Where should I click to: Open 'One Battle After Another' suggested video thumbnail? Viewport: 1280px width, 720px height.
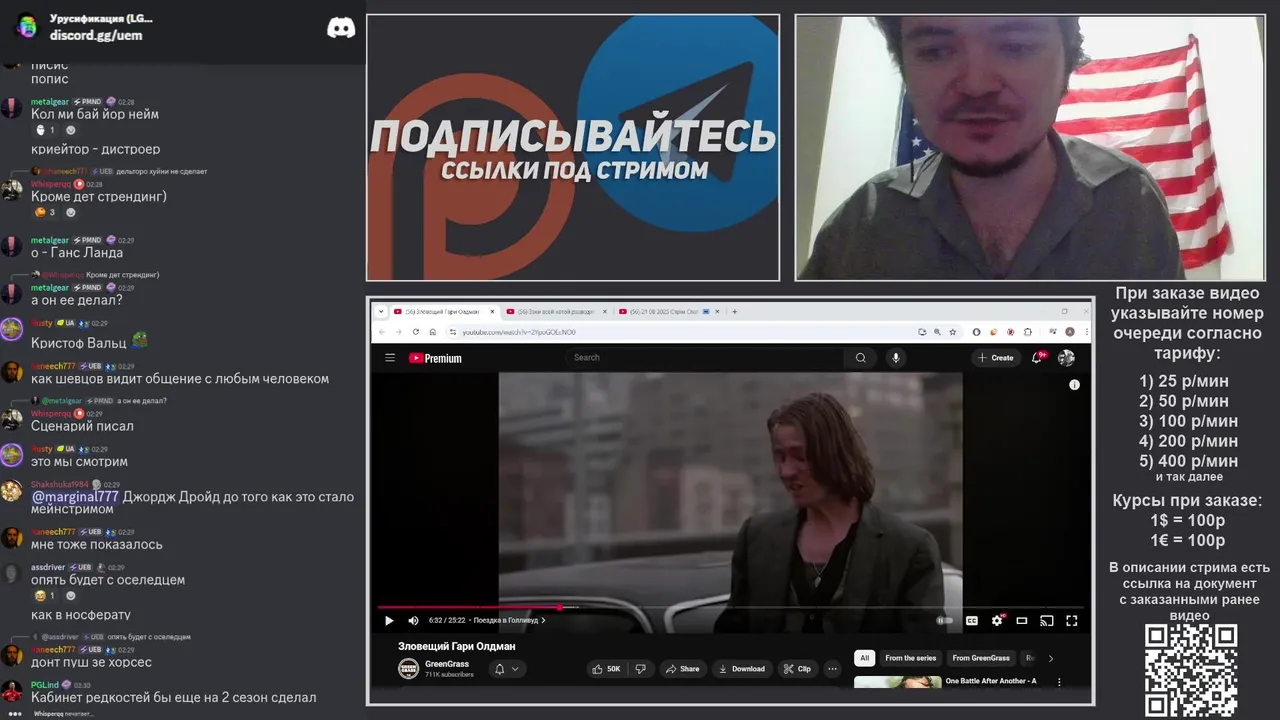point(897,683)
